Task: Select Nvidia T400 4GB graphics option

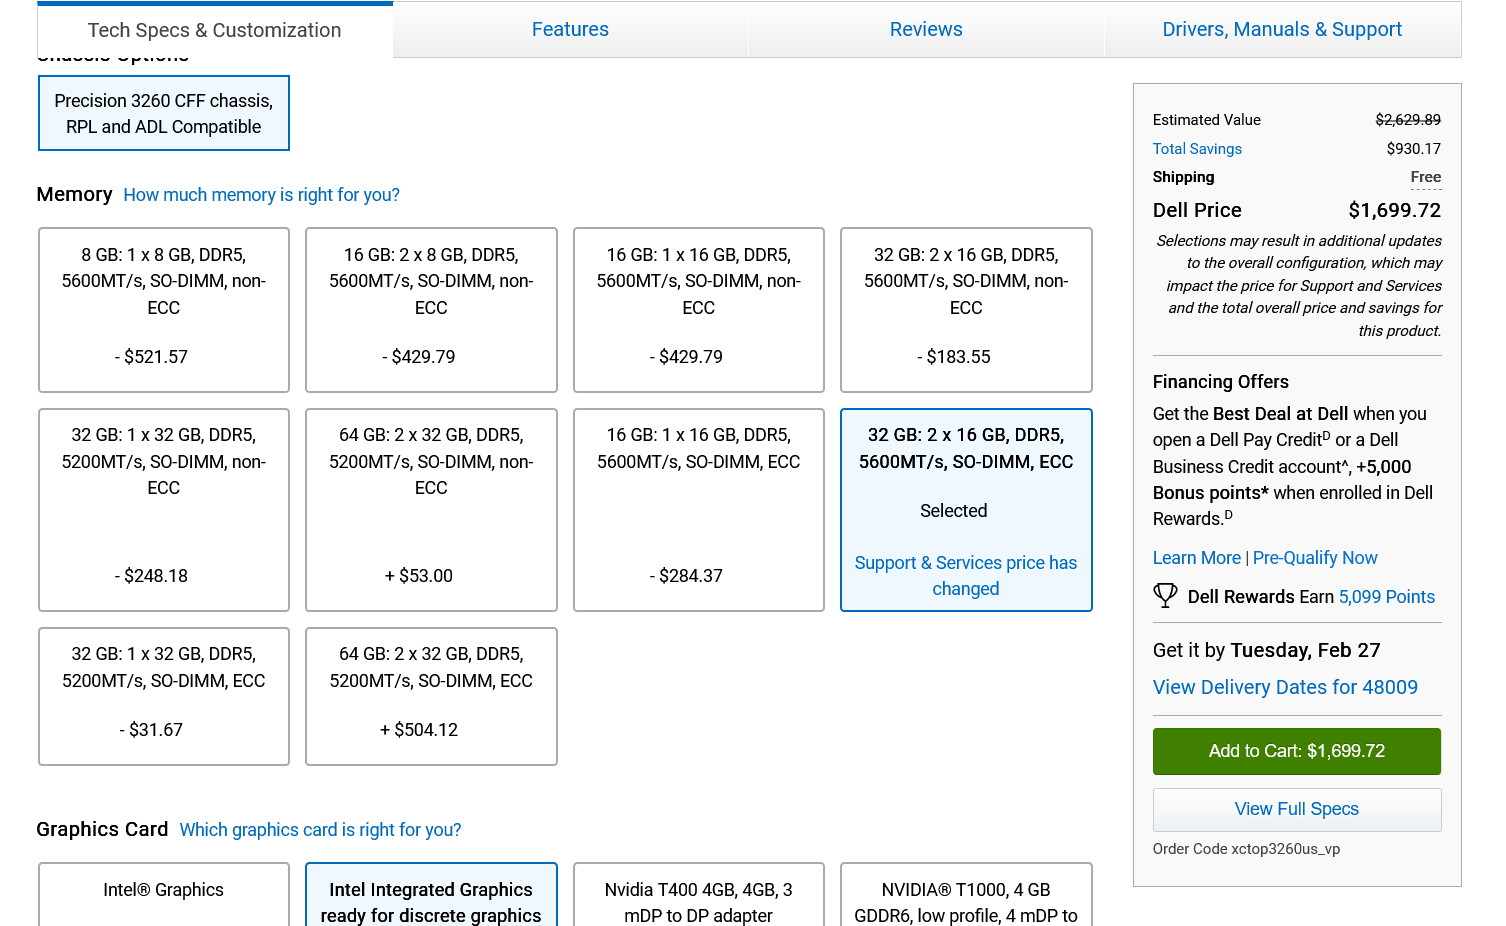Action: pos(699,895)
